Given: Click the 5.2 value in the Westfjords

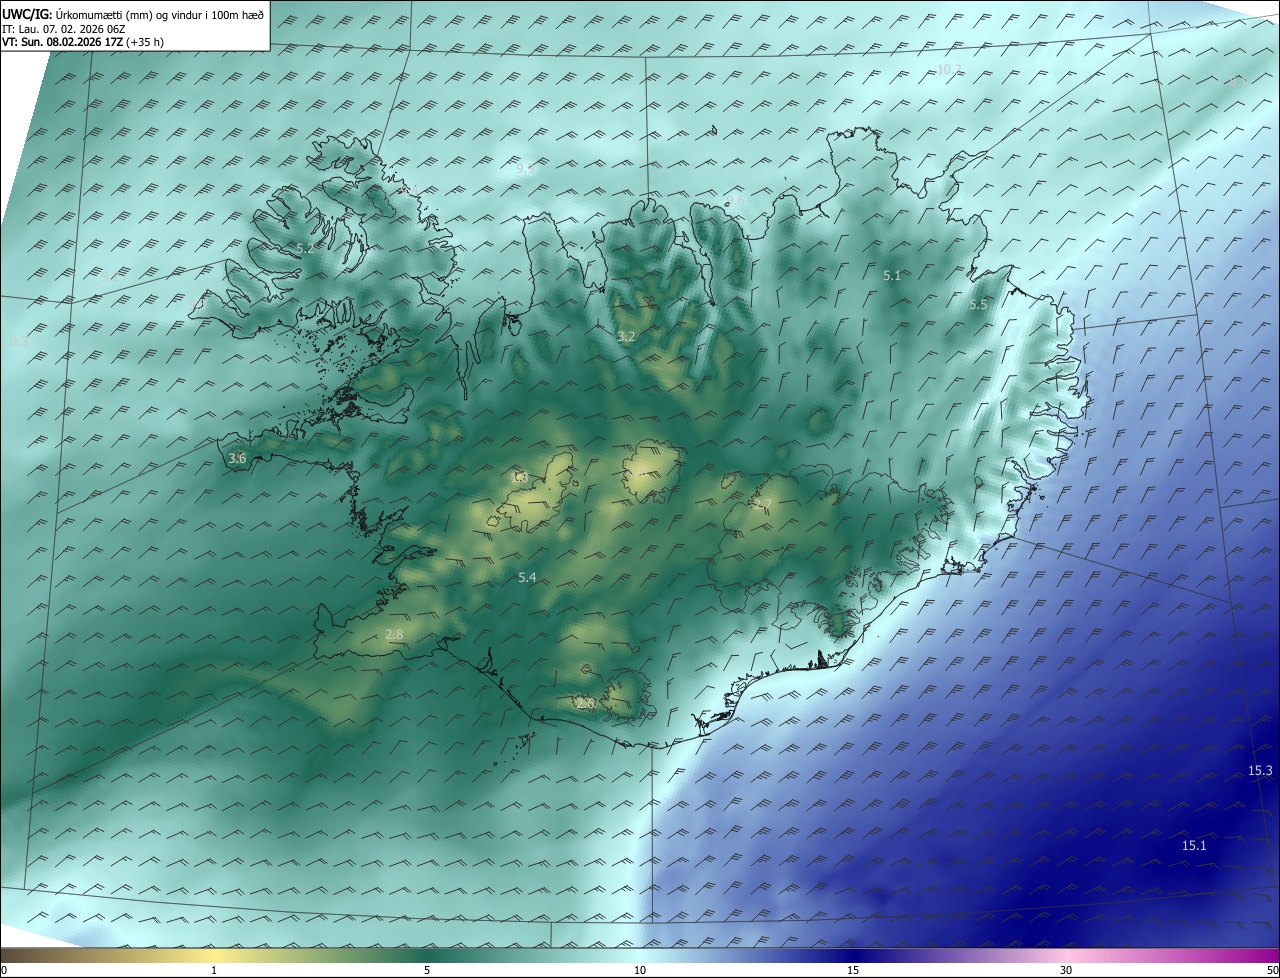Looking at the screenshot, I should tap(305, 248).
